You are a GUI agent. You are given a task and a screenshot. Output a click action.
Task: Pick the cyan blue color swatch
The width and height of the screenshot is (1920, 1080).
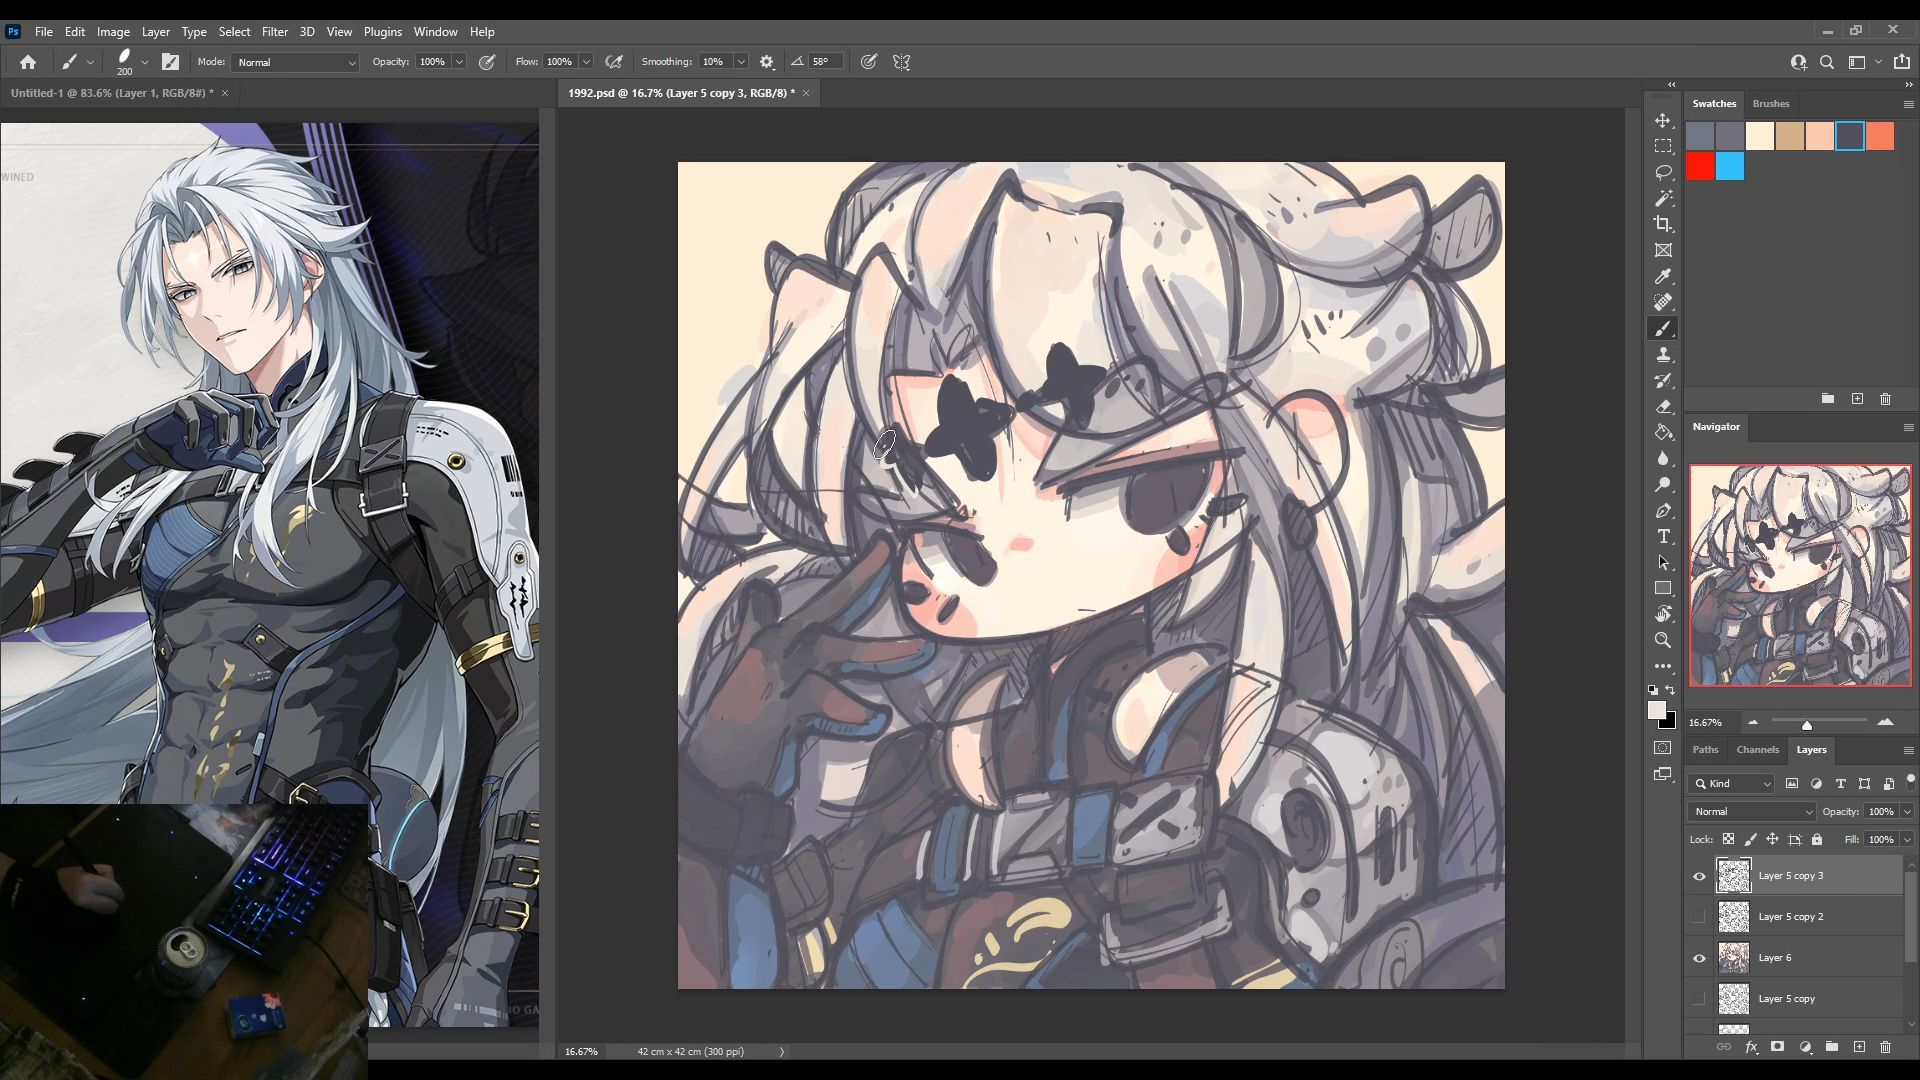1730,166
